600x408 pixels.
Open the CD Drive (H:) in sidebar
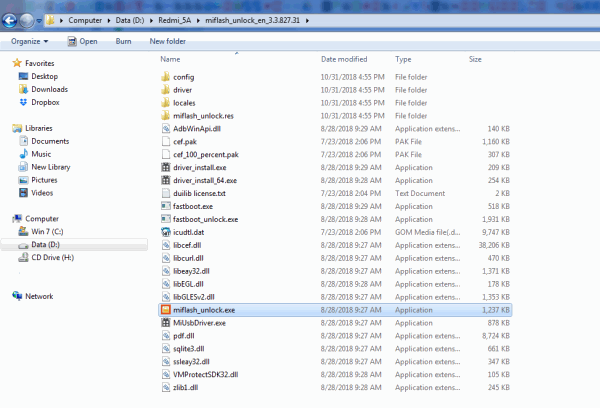point(52,258)
